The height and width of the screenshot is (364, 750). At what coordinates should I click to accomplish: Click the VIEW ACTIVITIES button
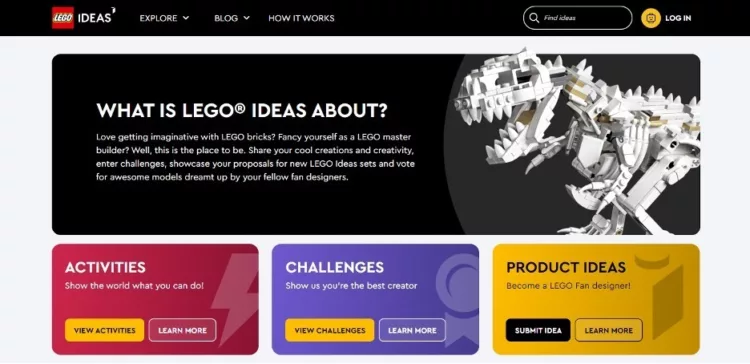pyautogui.click(x=104, y=330)
